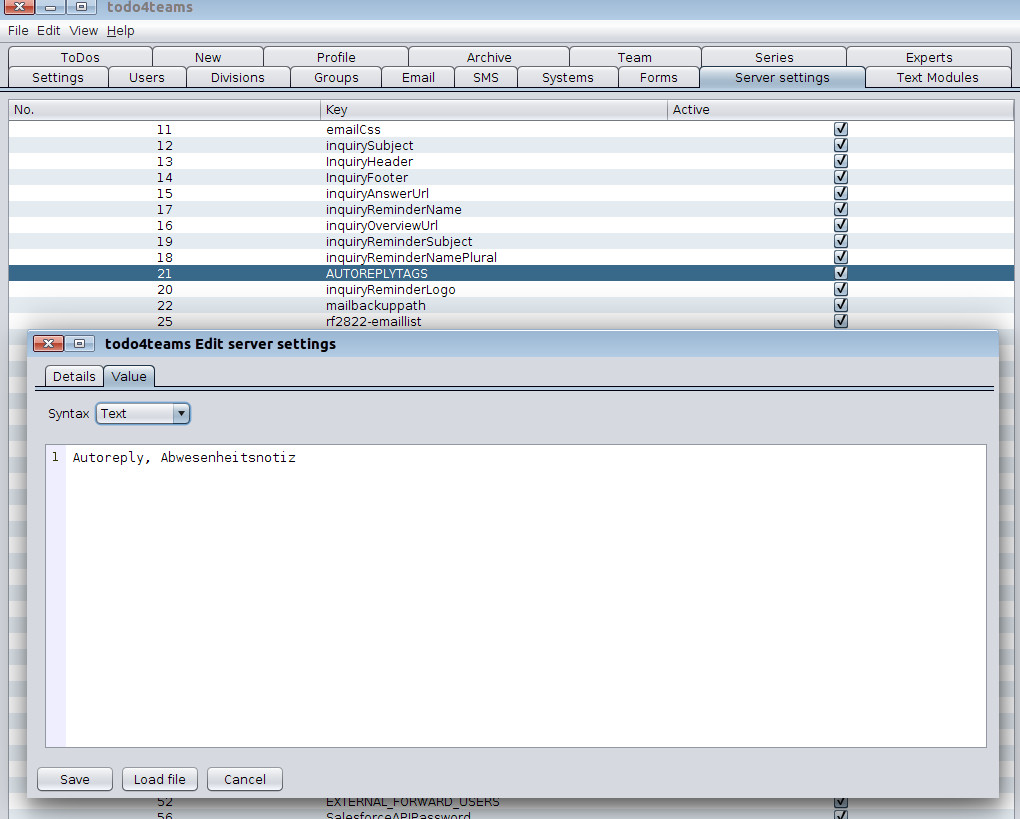This screenshot has height=819, width=1020.
Task: Select the mailbackuppath key
Action: [375, 305]
